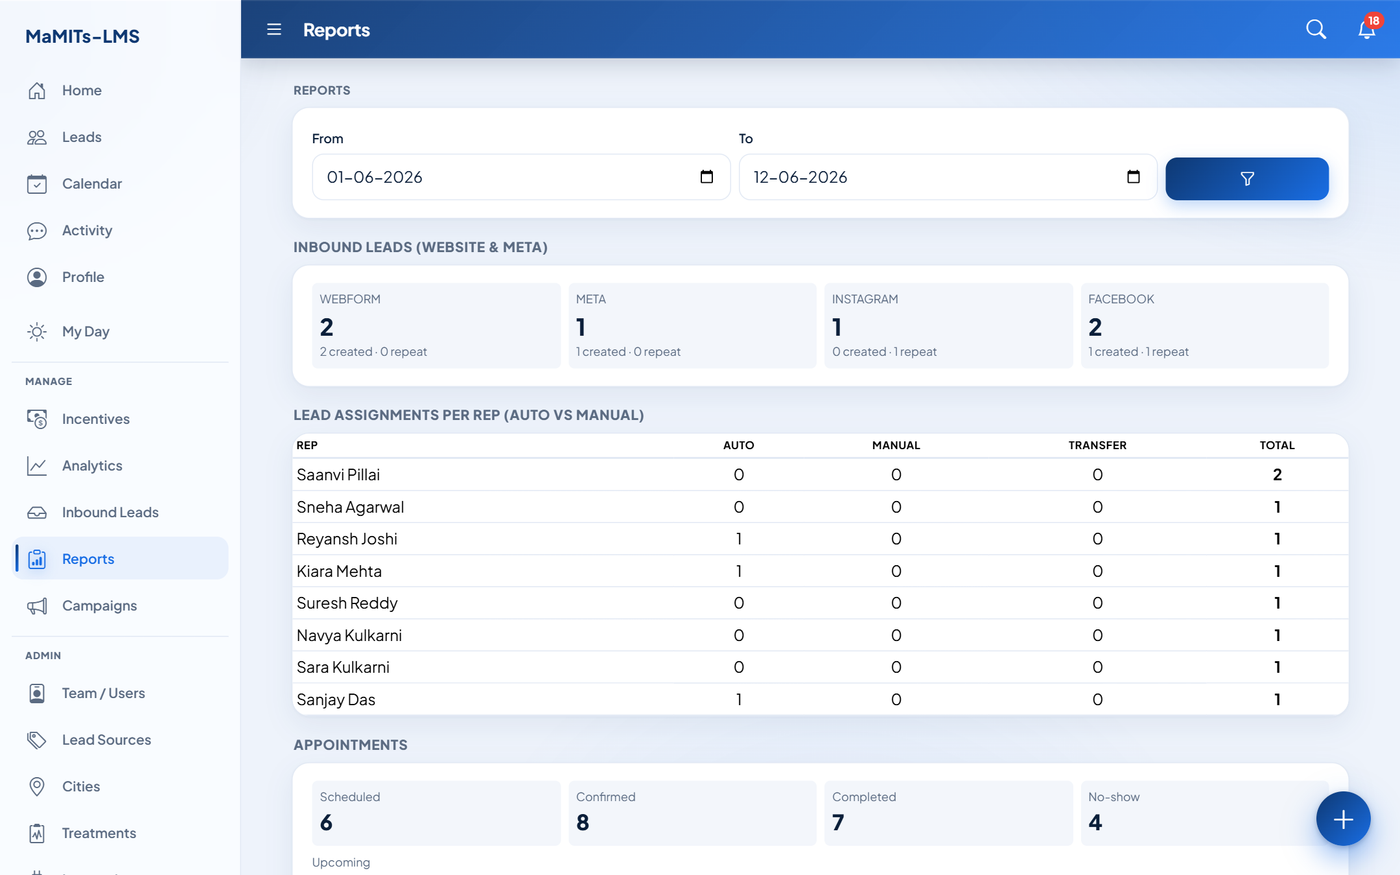
Task: Open Inbound Leads page
Action: (x=120, y=513)
